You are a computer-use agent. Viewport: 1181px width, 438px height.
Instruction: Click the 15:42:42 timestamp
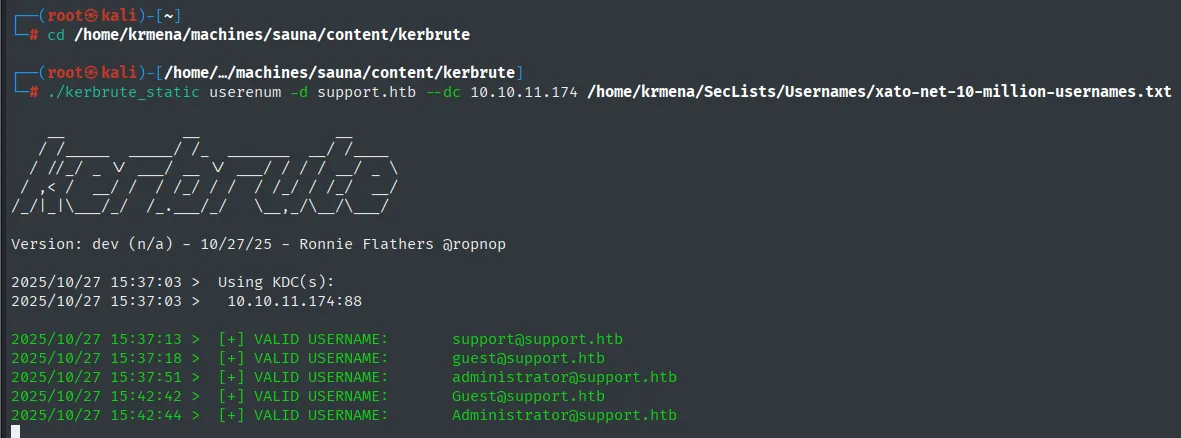146,396
